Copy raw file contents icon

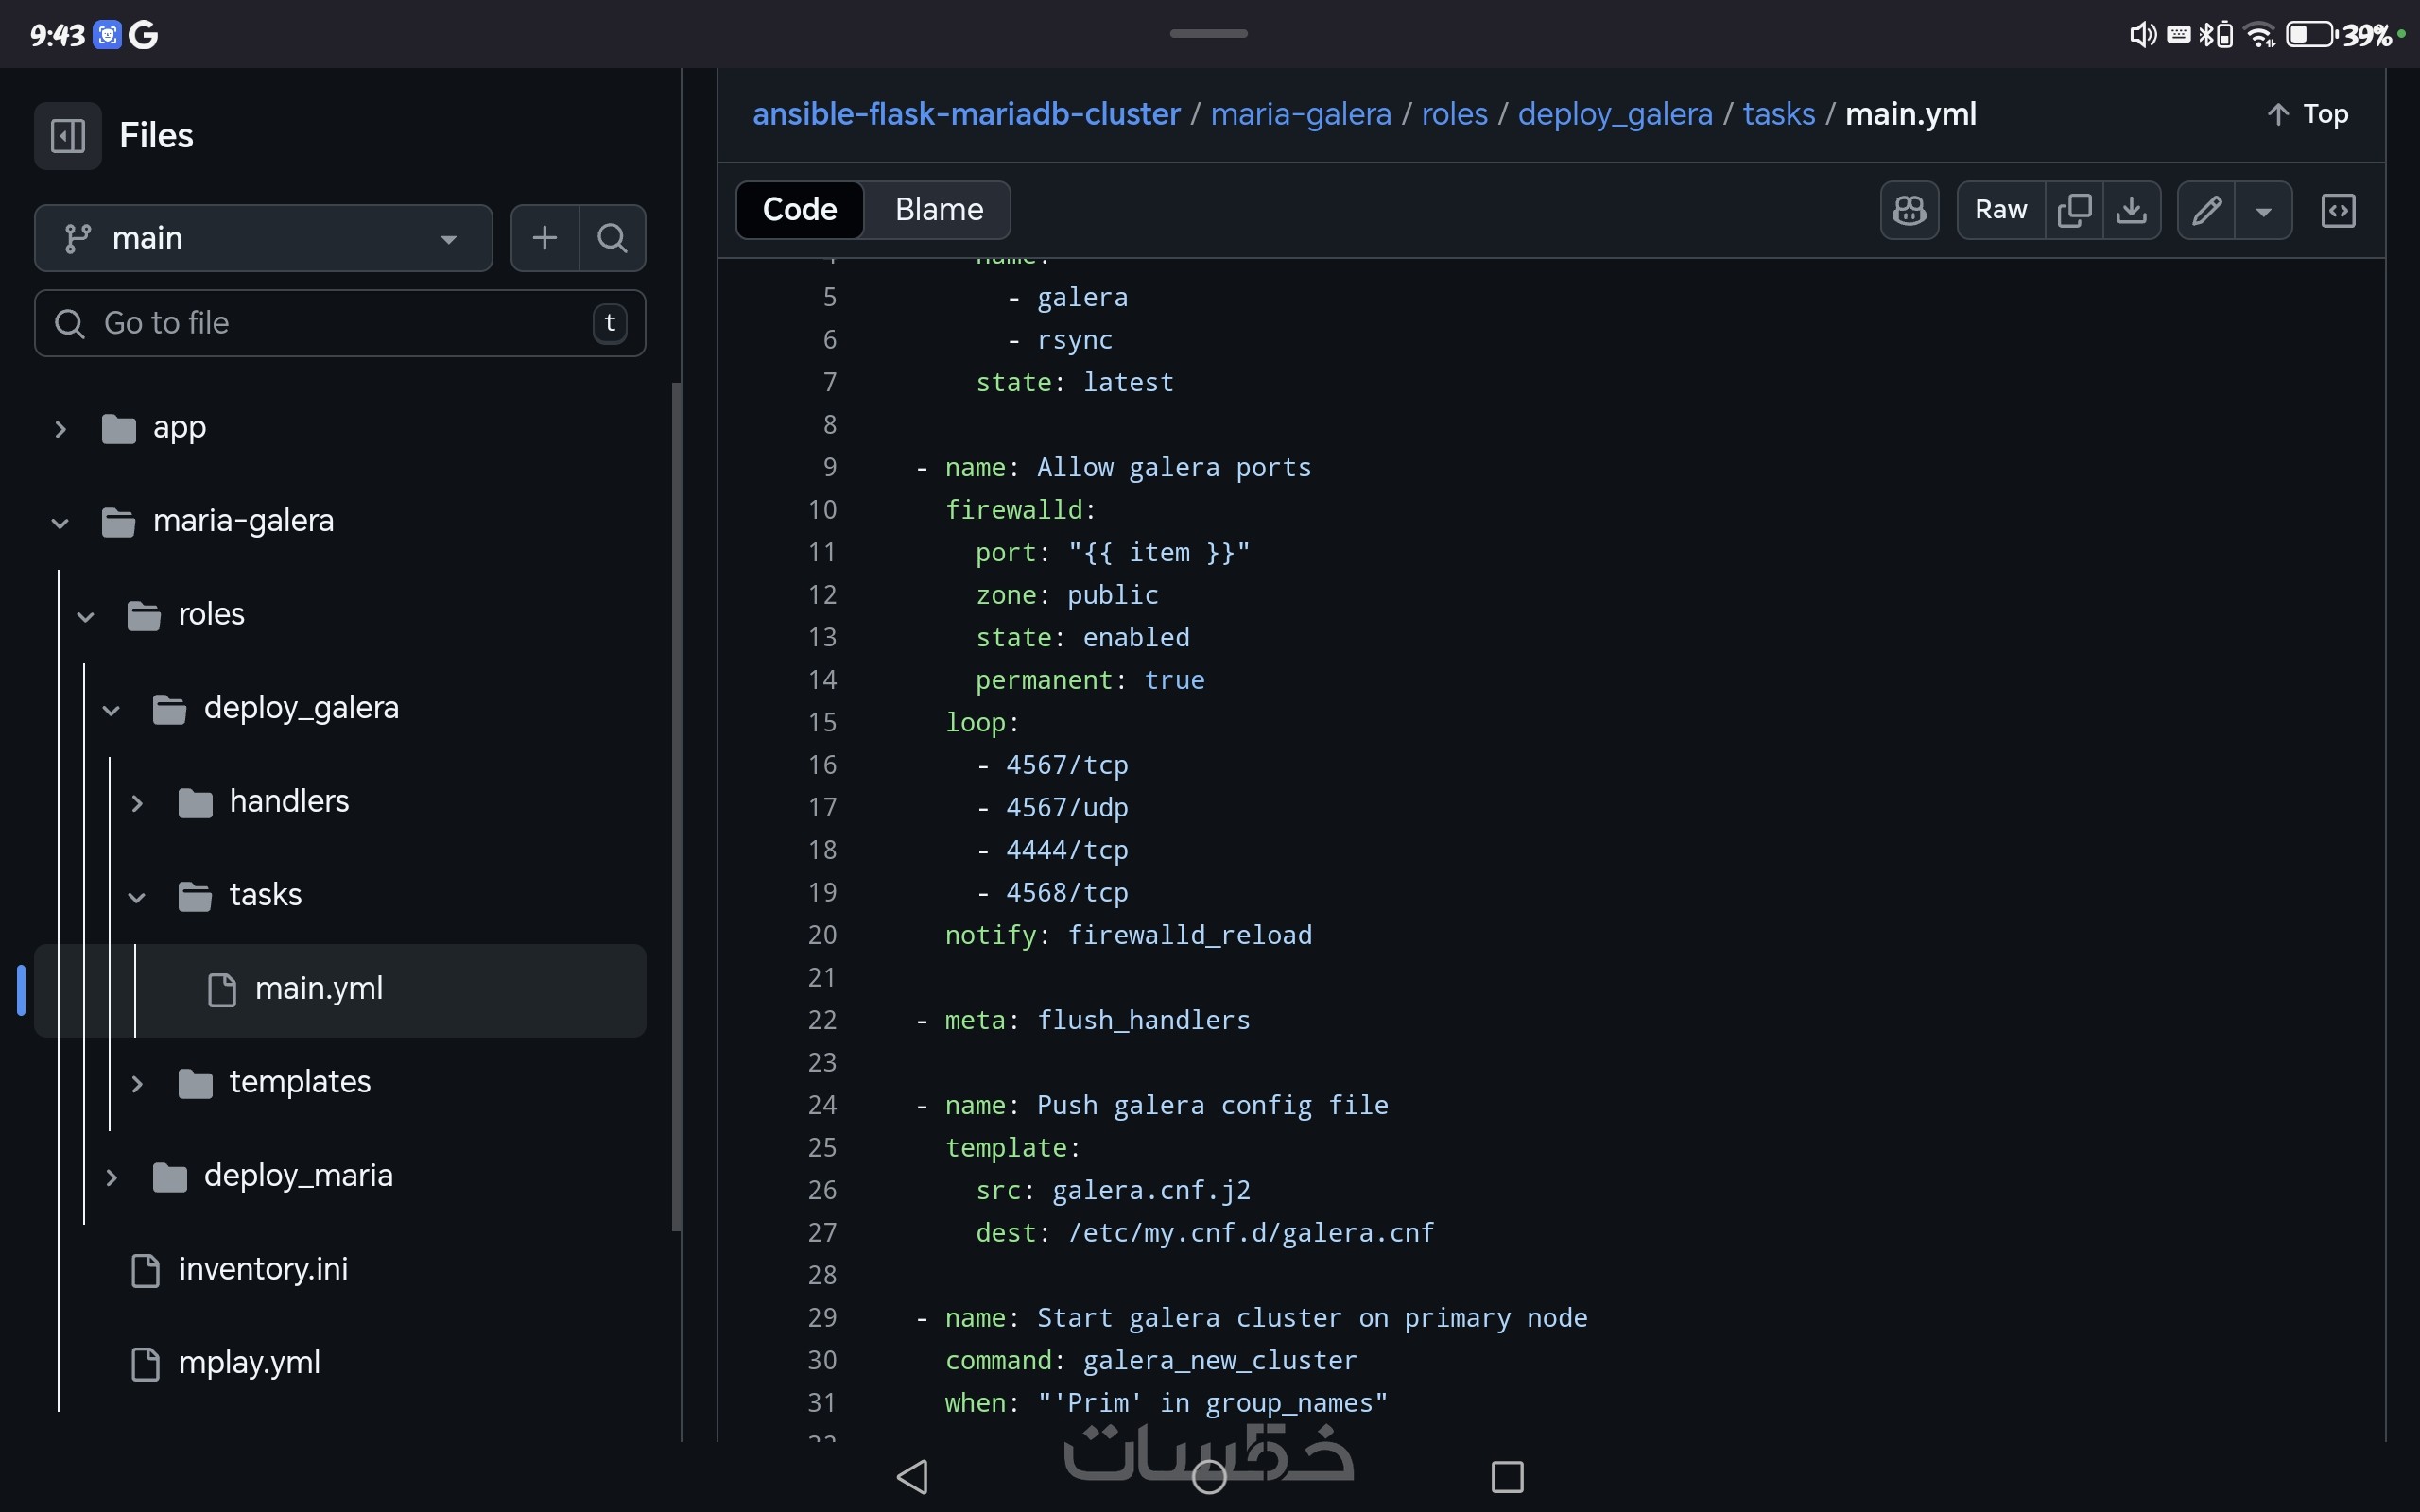tap(2074, 210)
